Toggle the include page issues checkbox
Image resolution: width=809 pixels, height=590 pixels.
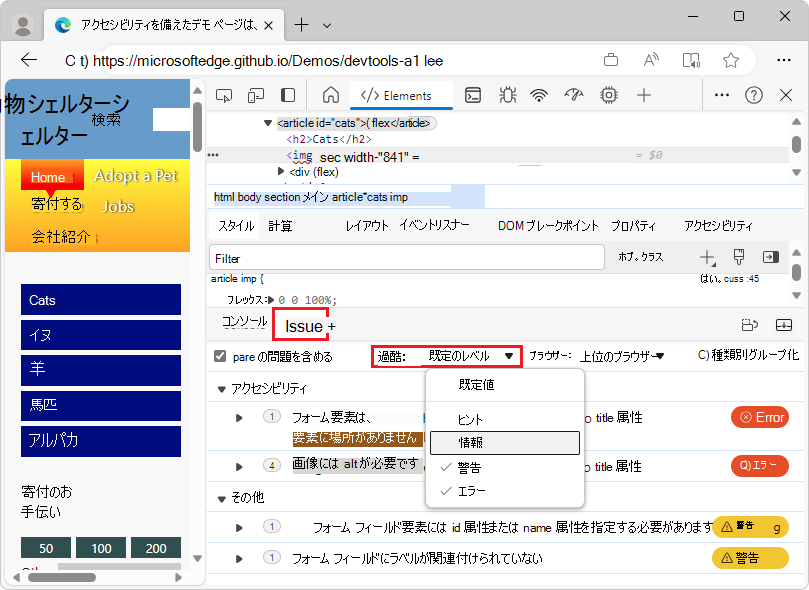pyautogui.click(x=218, y=356)
